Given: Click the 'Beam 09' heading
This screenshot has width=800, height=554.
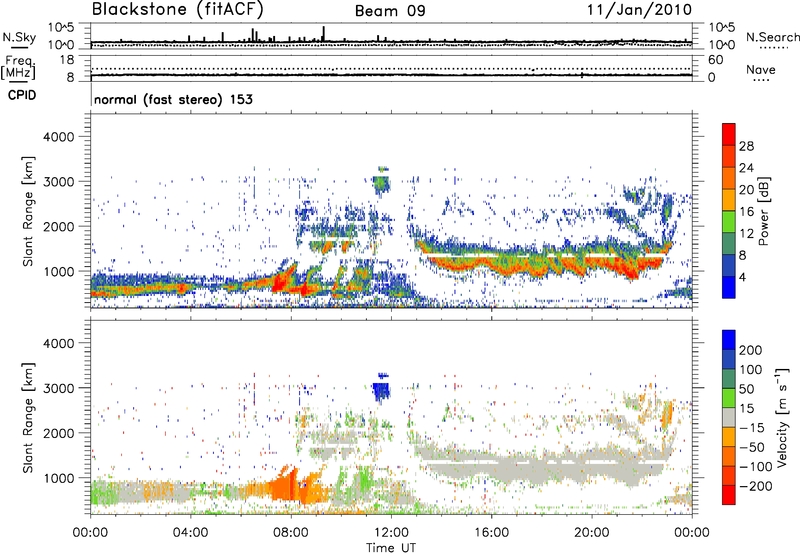Looking at the screenshot, I should (390, 11).
